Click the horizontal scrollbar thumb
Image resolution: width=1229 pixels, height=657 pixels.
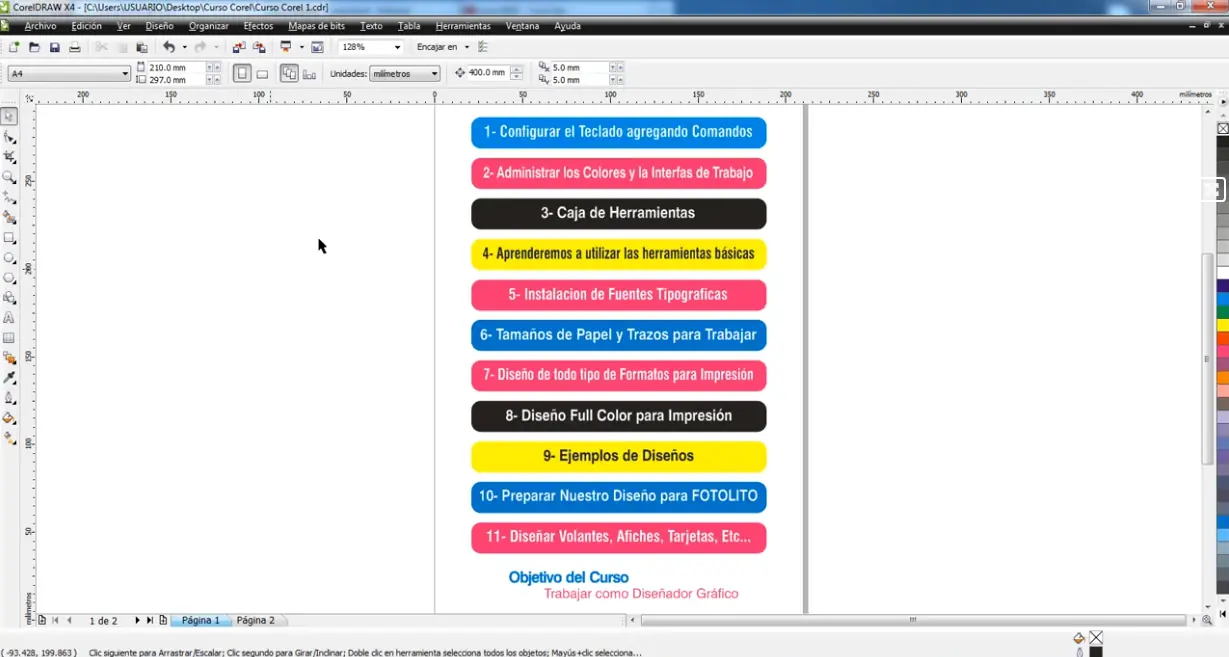point(912,621)
